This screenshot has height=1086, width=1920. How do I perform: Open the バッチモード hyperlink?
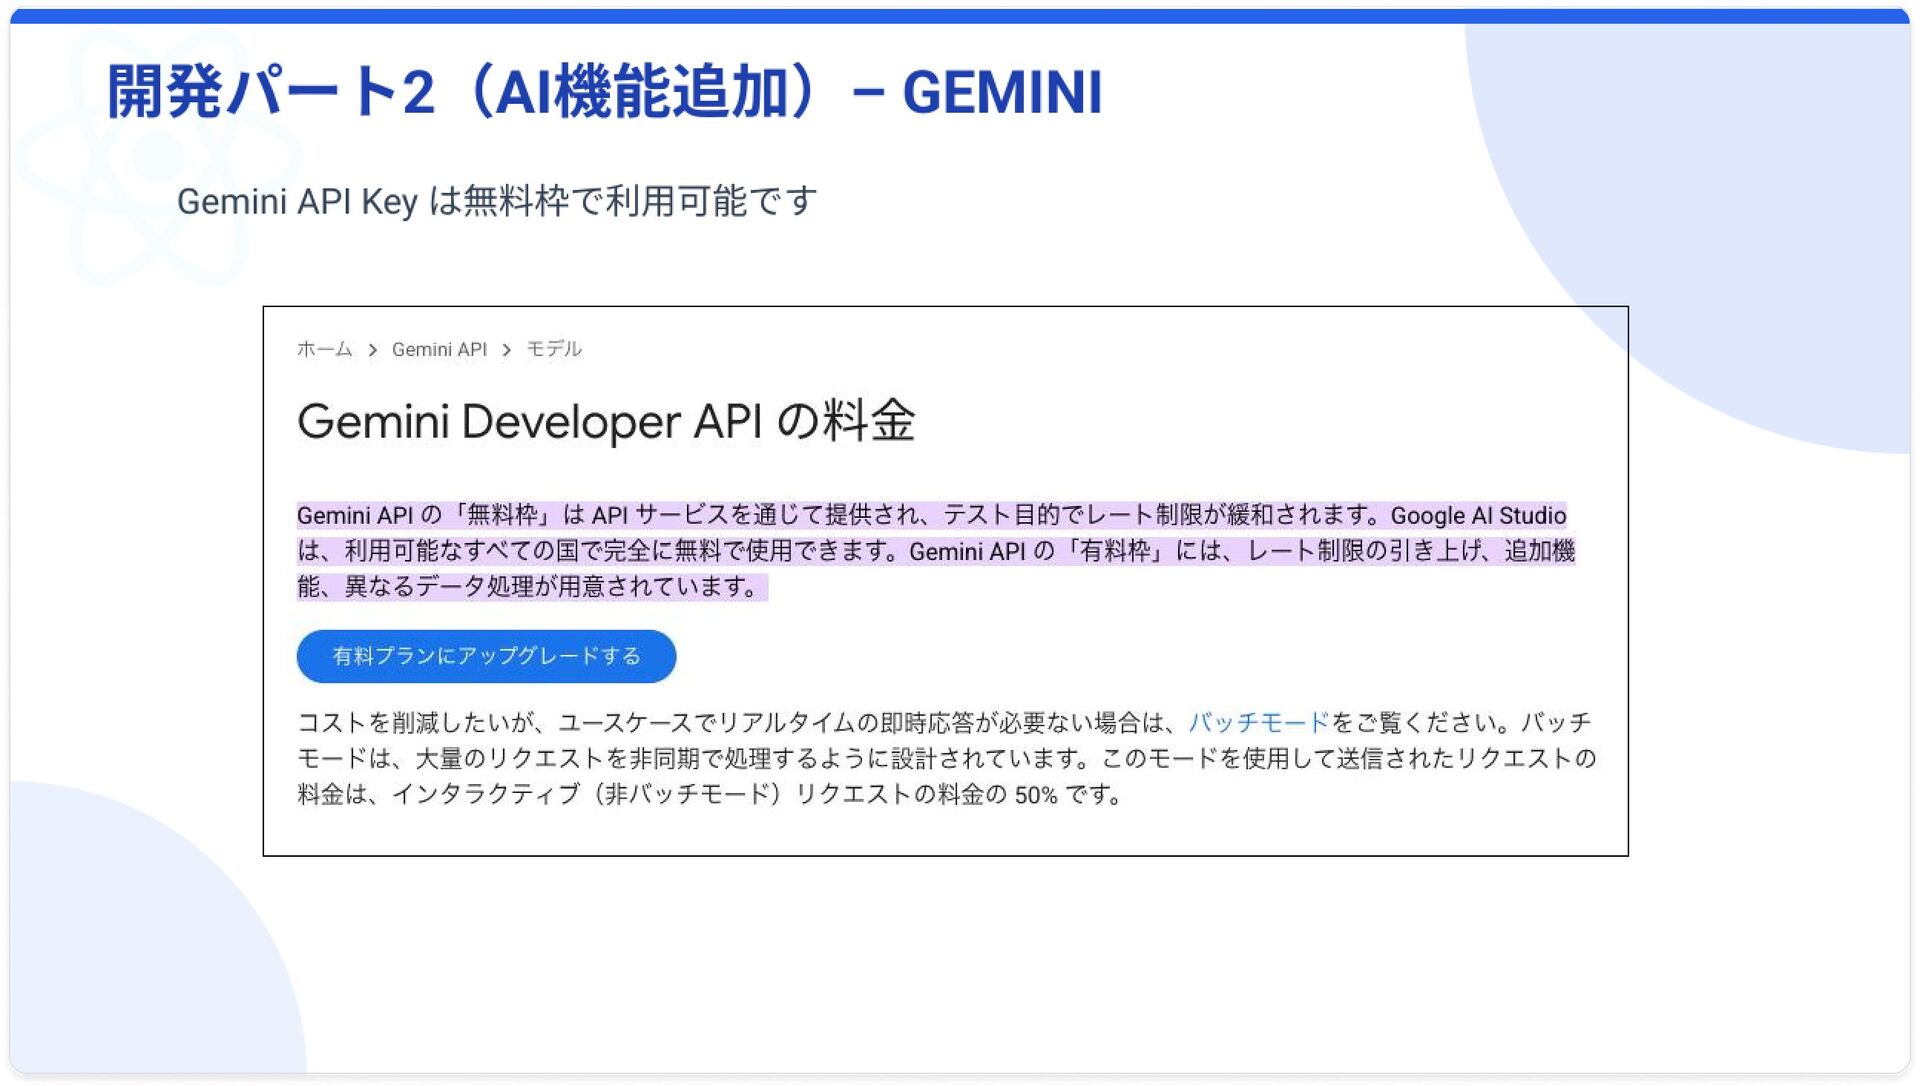pos(1259,722)
